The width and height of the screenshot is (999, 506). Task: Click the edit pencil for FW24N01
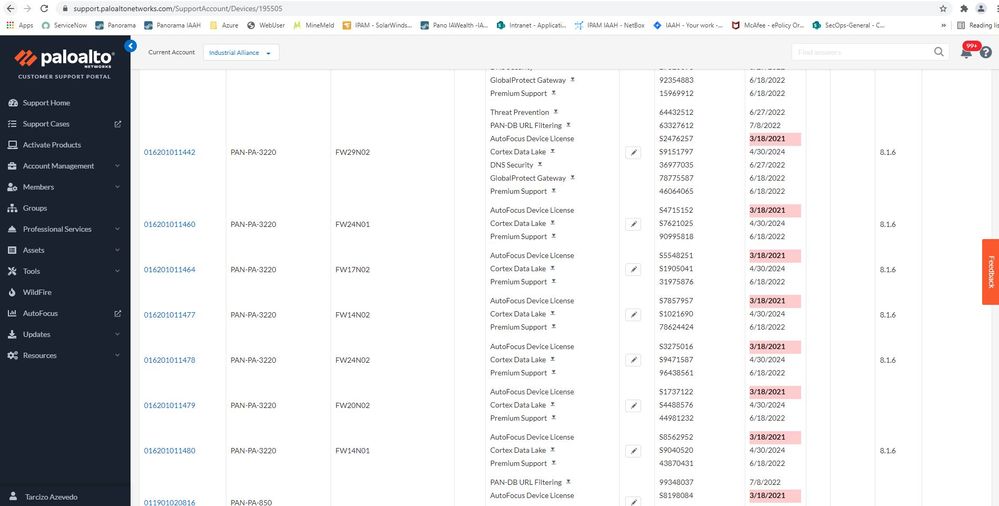pyautogui.click(x=633, y=224)
